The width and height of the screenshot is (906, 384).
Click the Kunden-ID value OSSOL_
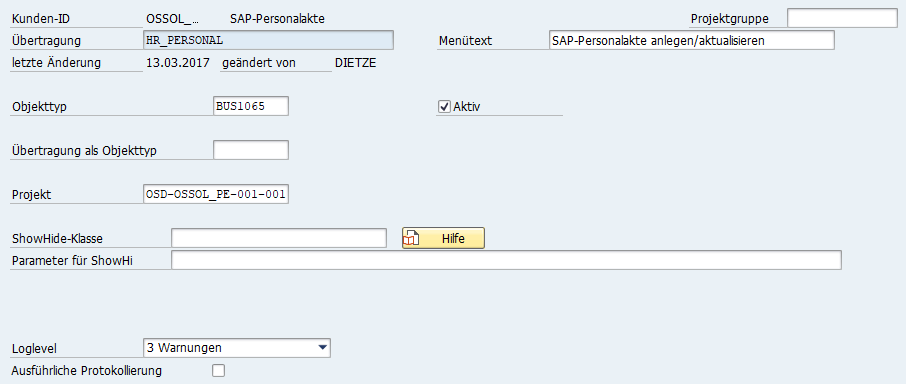coord(173,18)
